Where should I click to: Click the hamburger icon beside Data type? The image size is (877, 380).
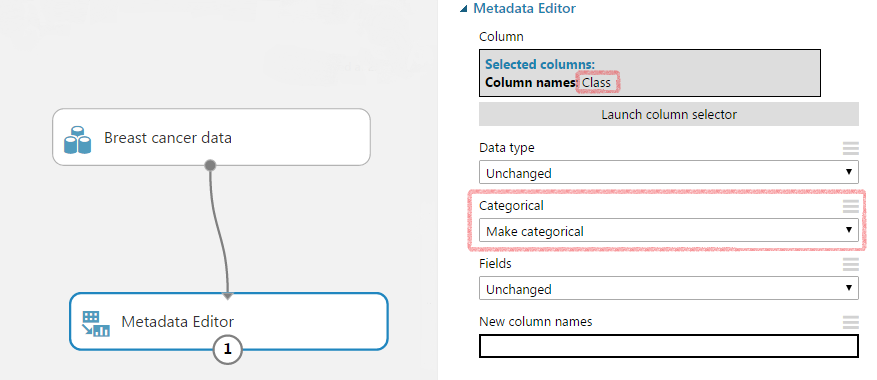click(850, 148)
